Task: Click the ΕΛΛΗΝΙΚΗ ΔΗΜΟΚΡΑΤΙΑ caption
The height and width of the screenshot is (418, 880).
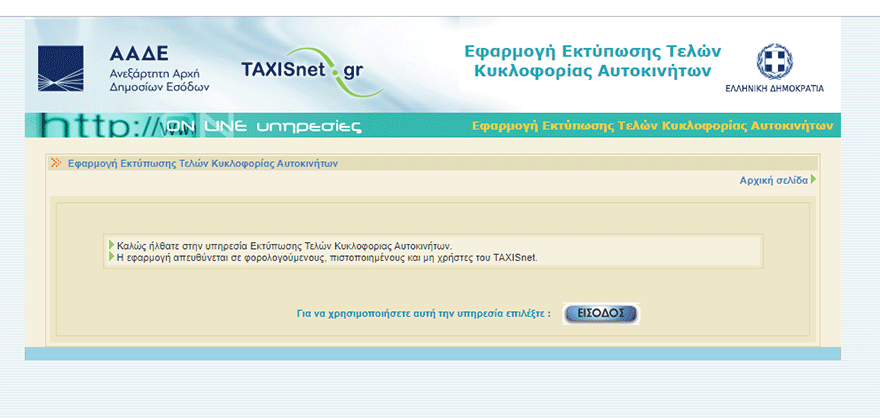Action: pyautogui.click(x=775, y=88)
